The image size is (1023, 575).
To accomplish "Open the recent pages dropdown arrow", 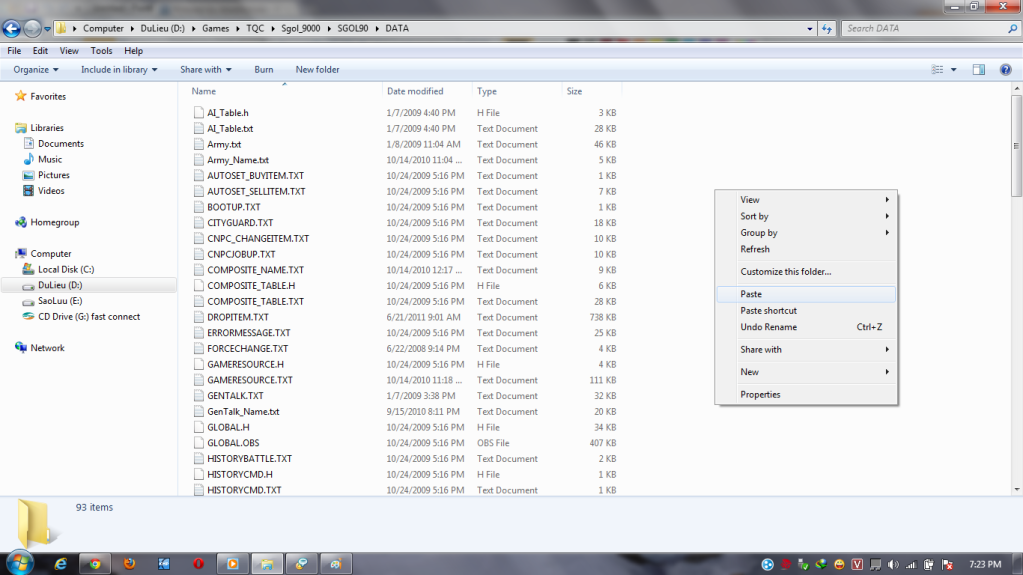I will tap(47, 29).
